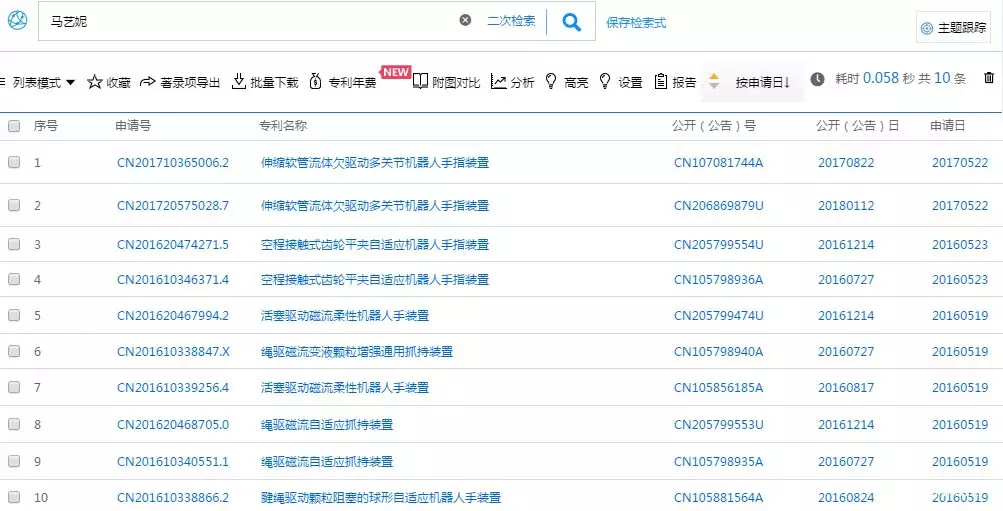Check the checkbox for row 10

click(14, 497)
